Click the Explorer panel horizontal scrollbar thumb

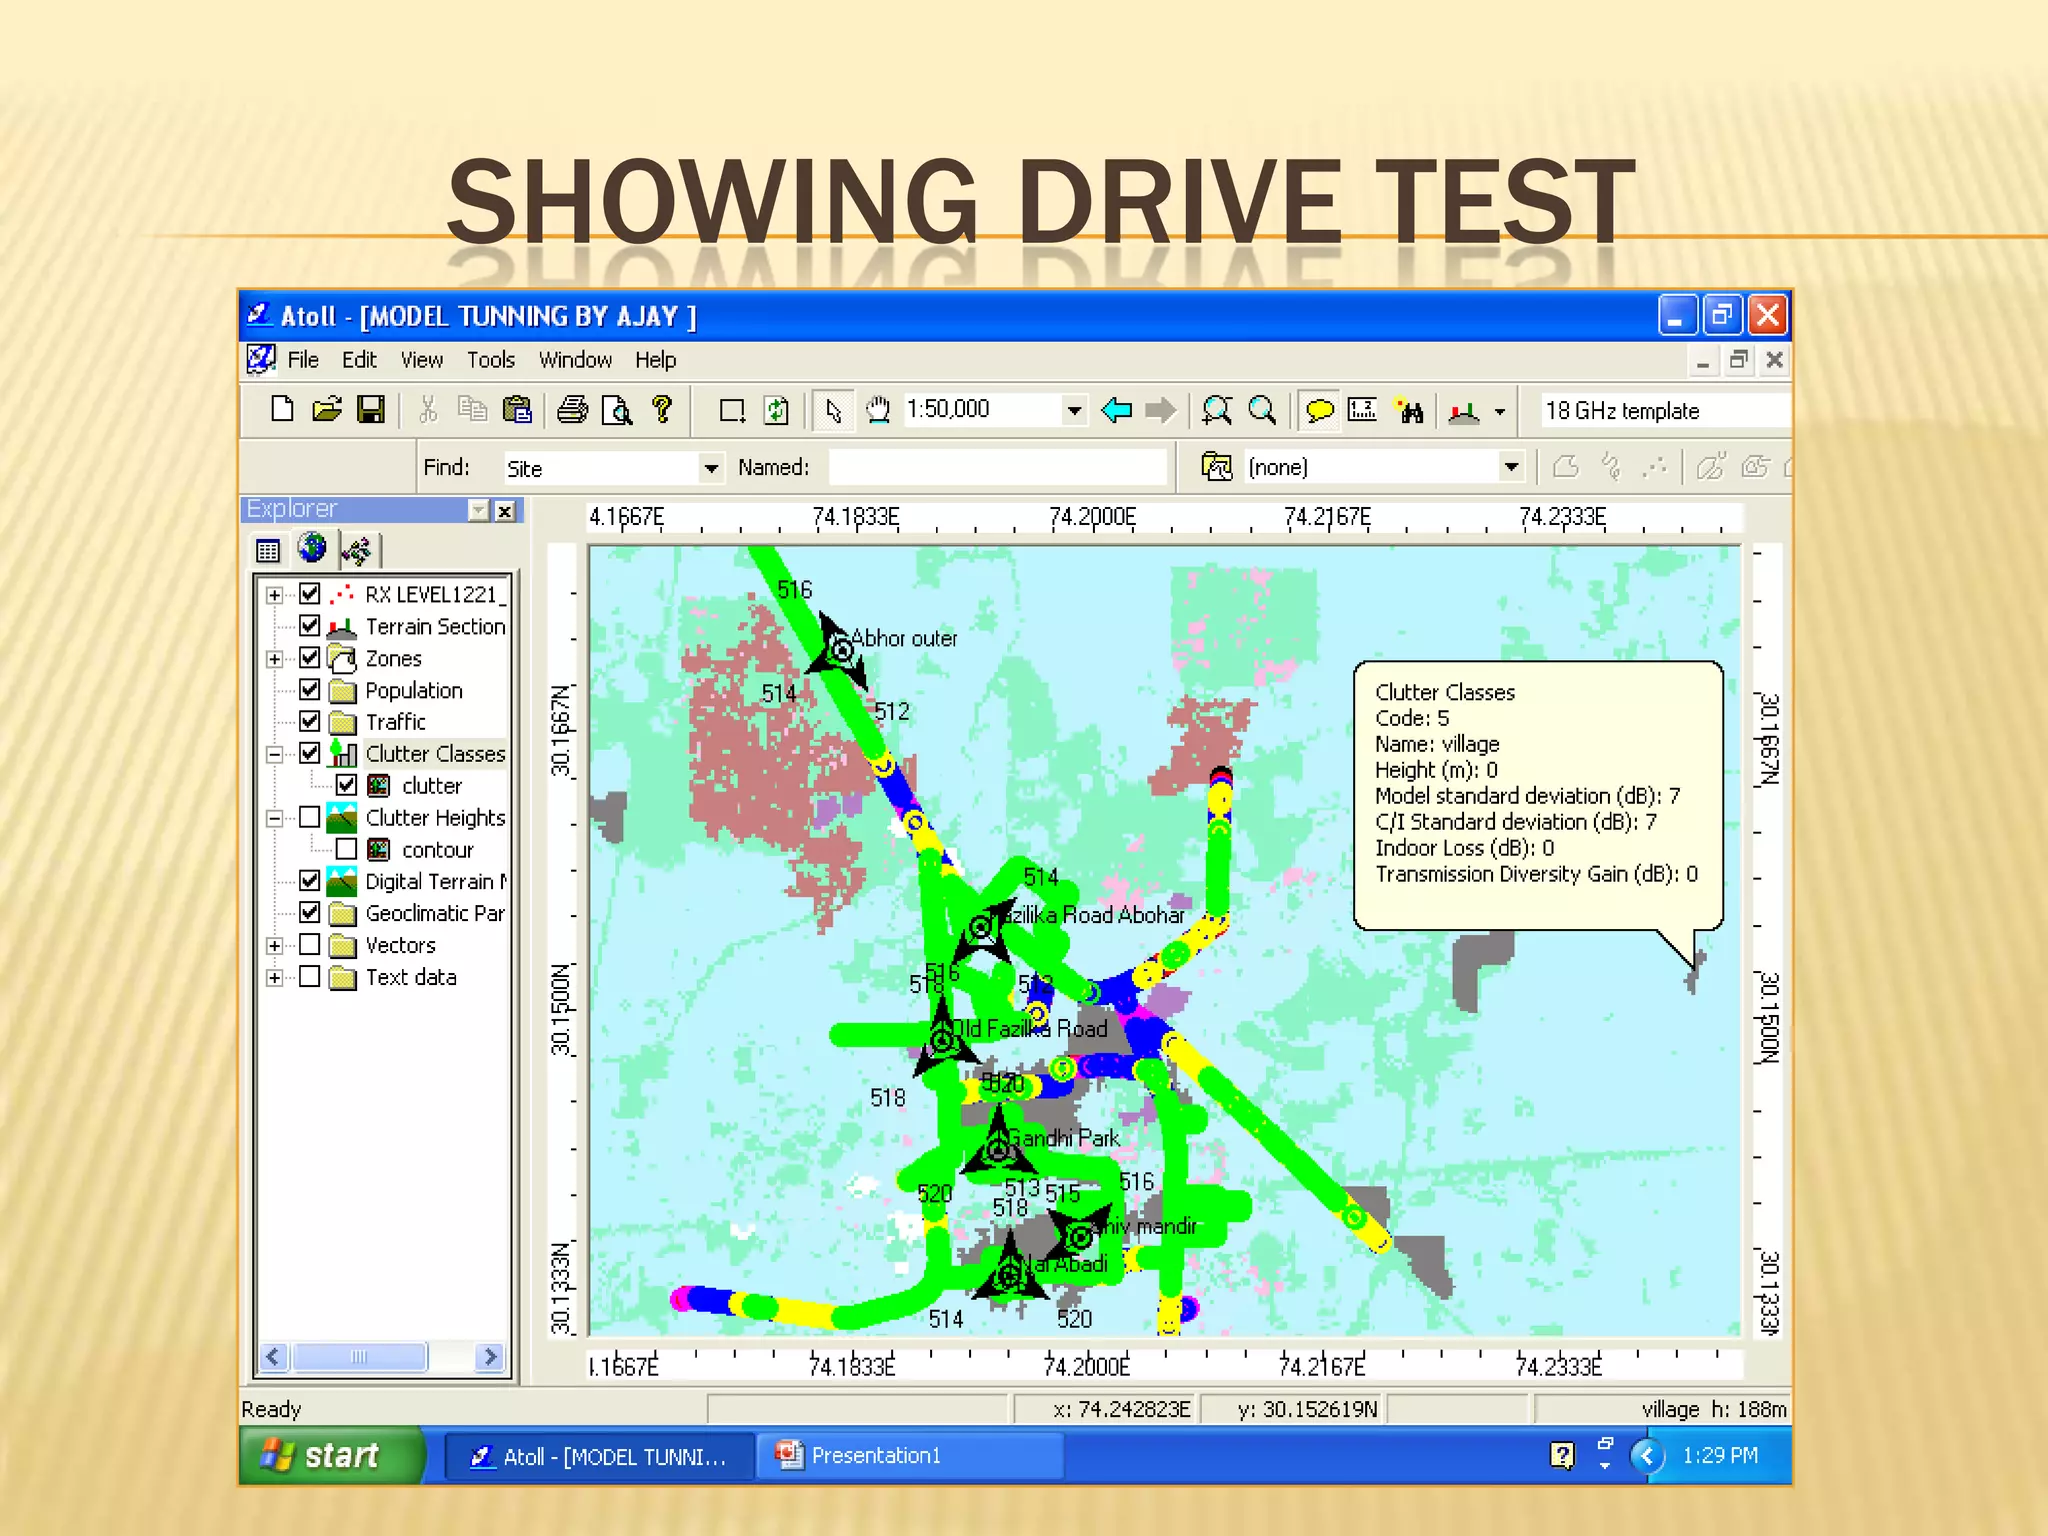359,1357
